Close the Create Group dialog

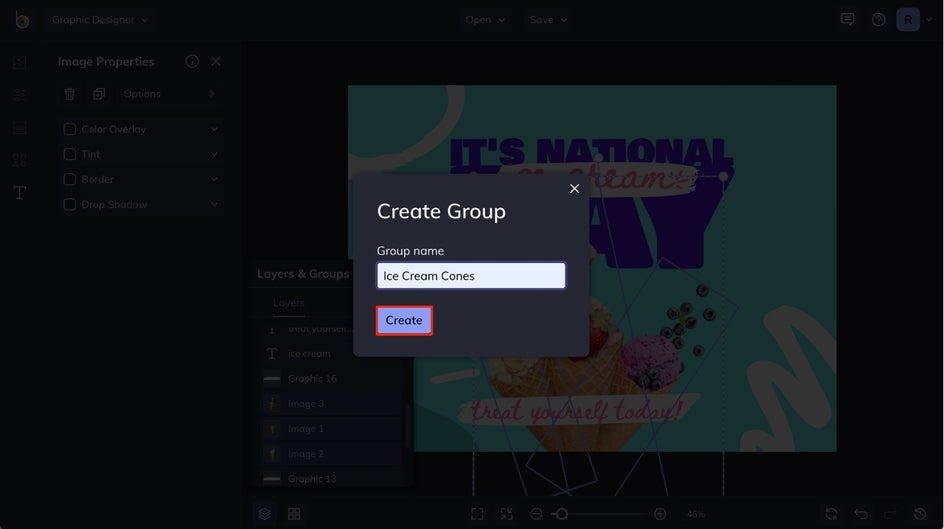coord(574,188)
